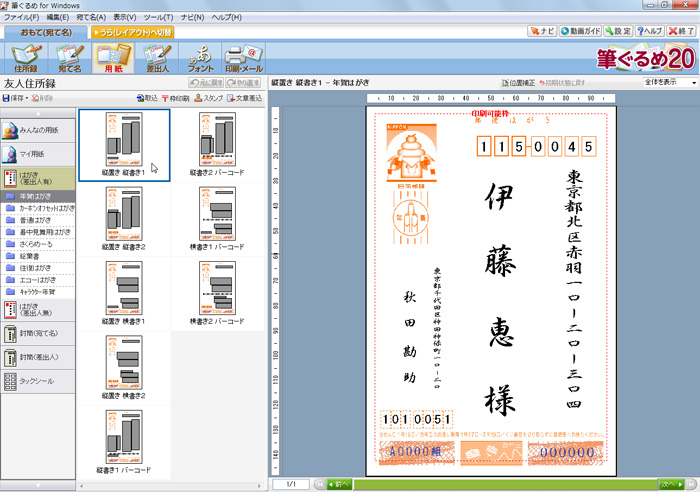Click the 終了 exit button
This screenshot has height=492, width=700.
(680, 32)
